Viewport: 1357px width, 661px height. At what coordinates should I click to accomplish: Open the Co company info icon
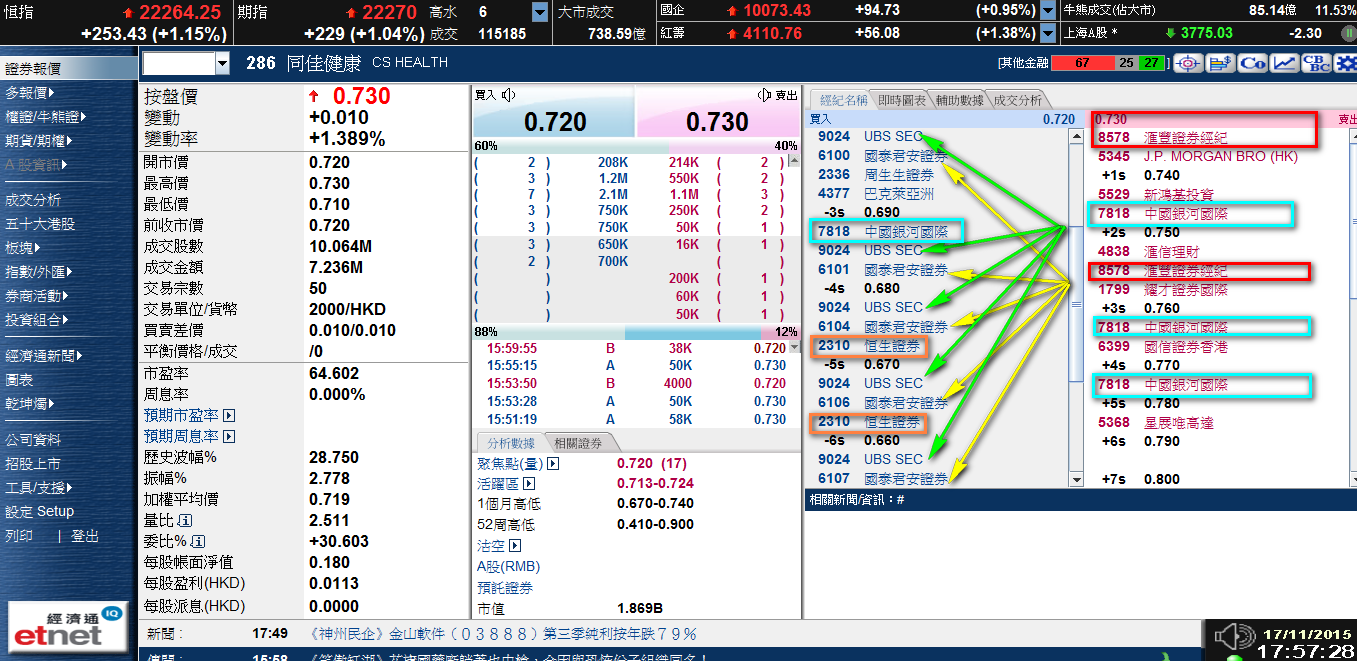1252,63
